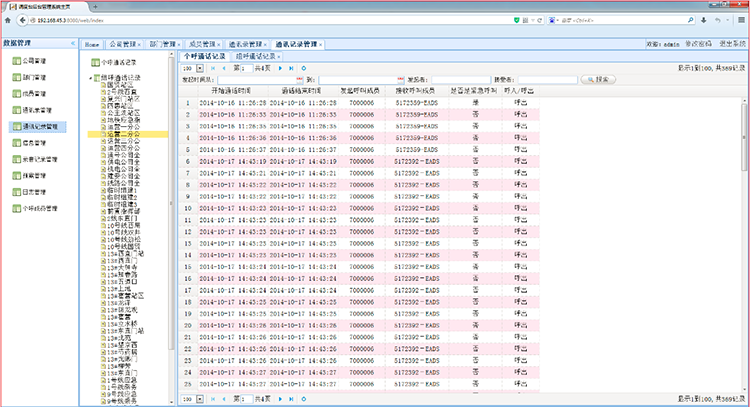Click the 搜索 search button
The height and width of the screenshot is (407, 750).
598,79
